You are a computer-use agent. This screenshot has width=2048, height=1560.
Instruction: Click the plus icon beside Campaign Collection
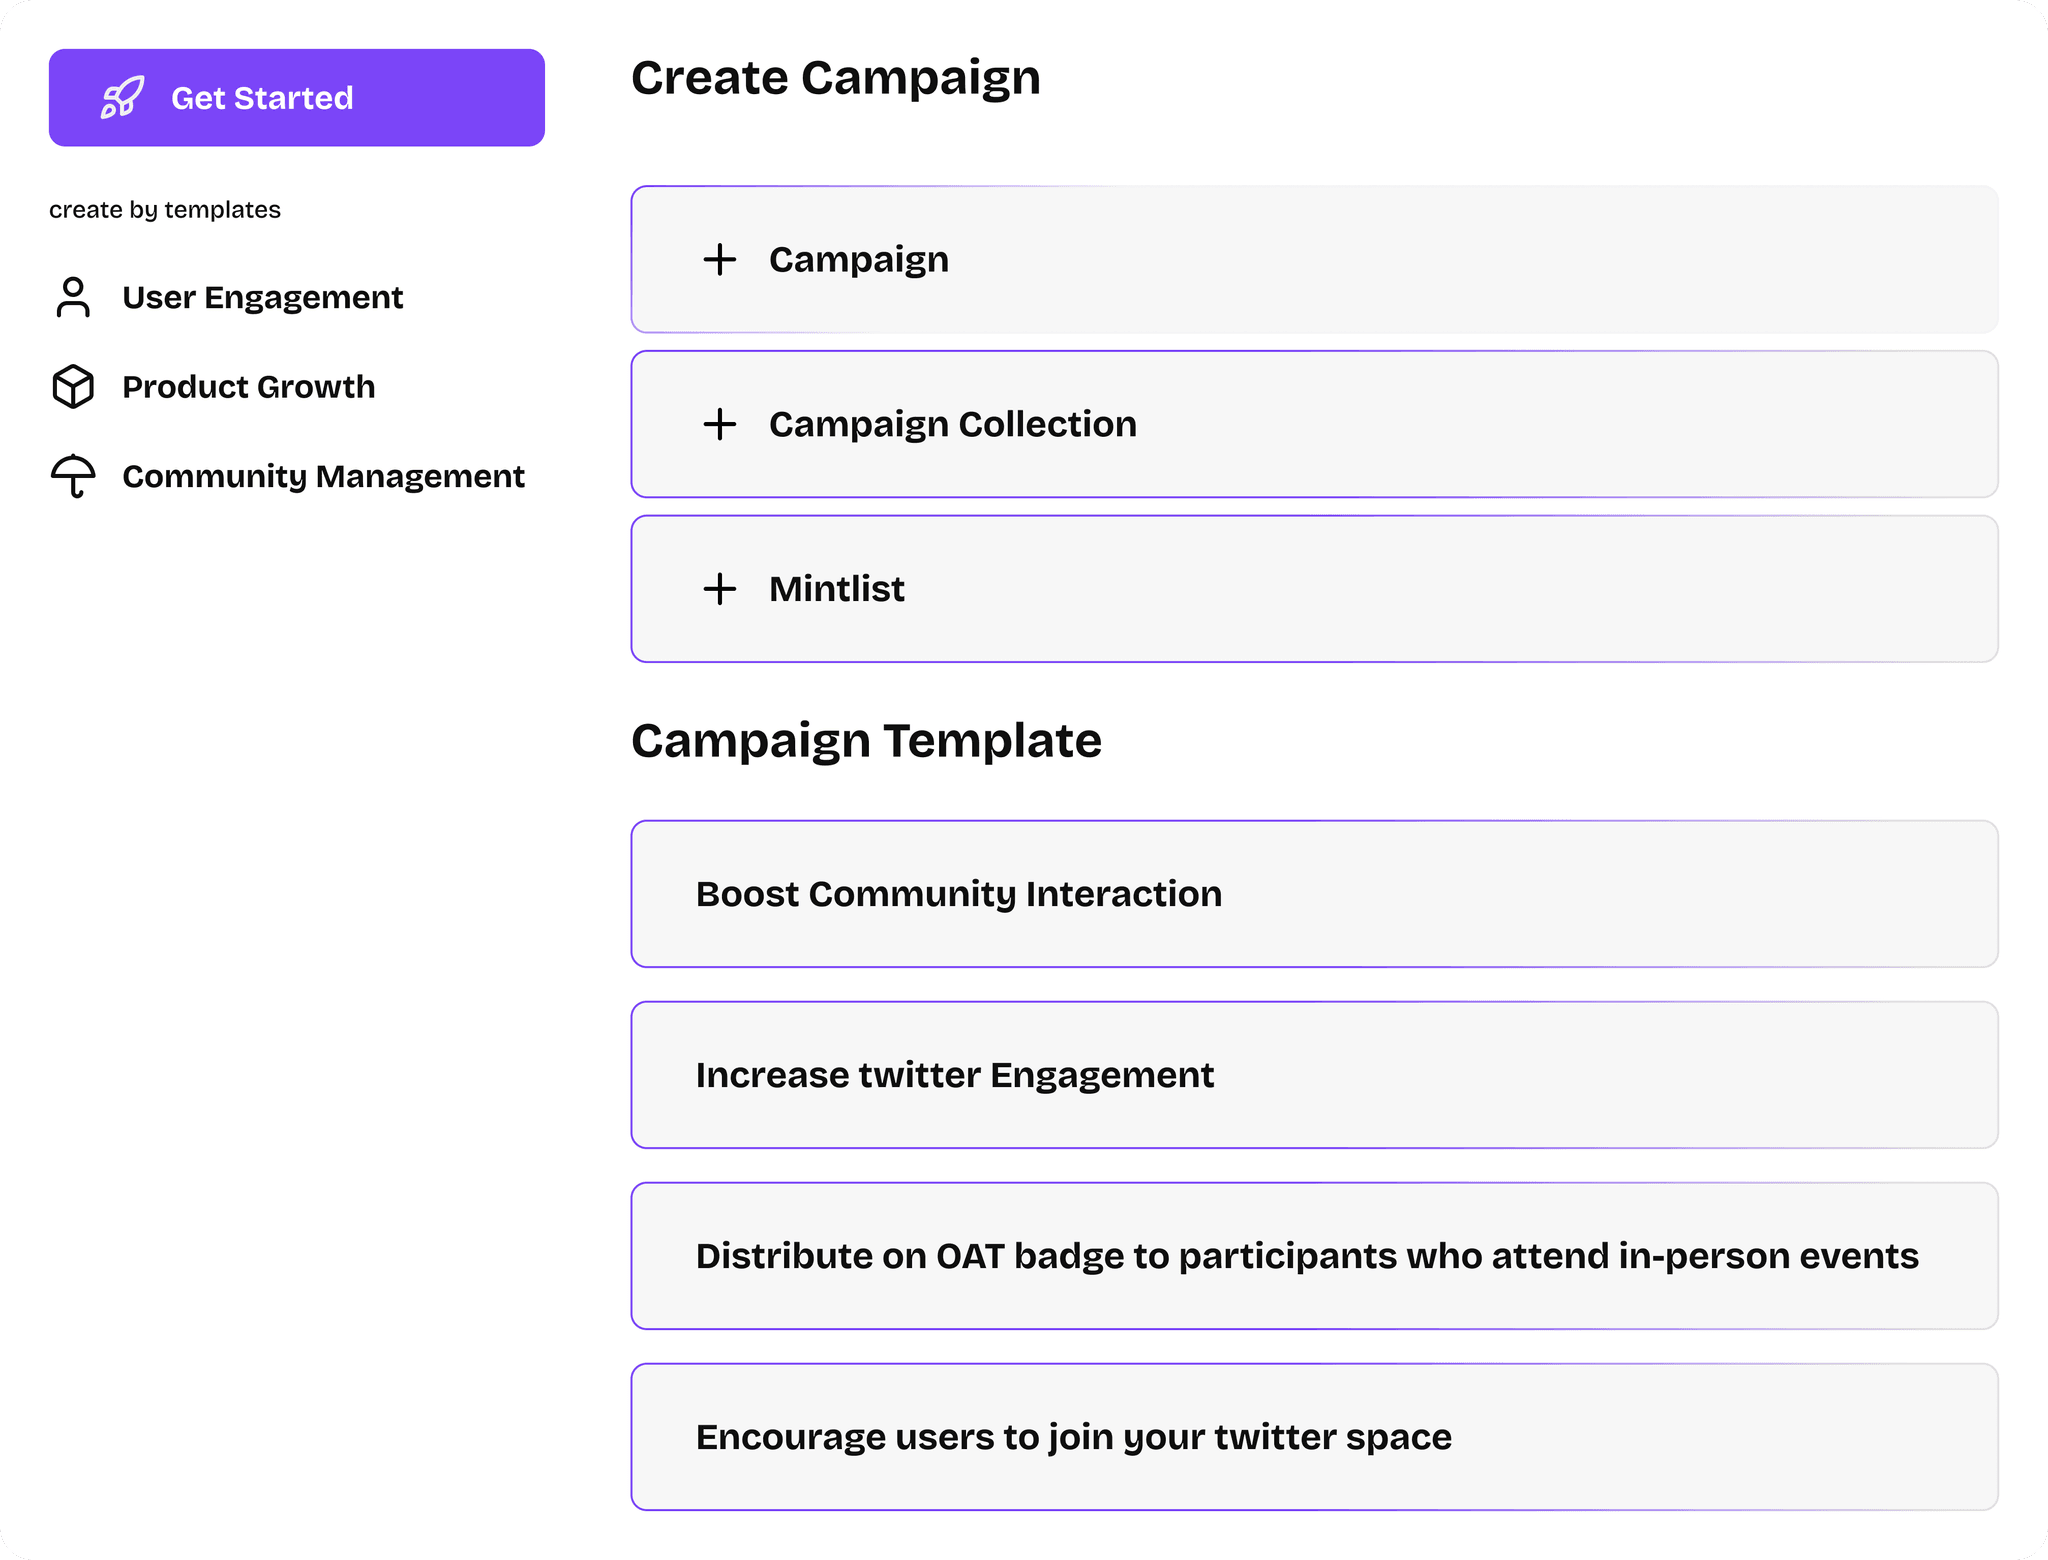[x=719, y=424]
